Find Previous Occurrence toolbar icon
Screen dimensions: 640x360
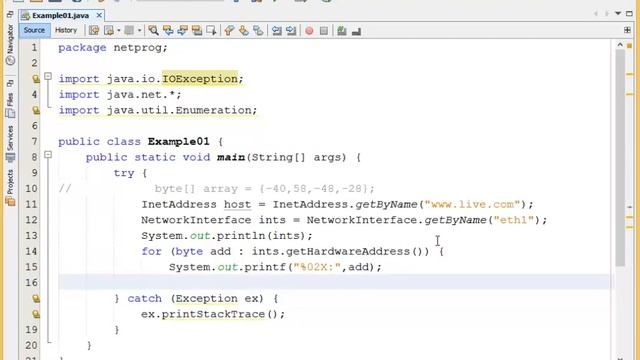point(168,31)
